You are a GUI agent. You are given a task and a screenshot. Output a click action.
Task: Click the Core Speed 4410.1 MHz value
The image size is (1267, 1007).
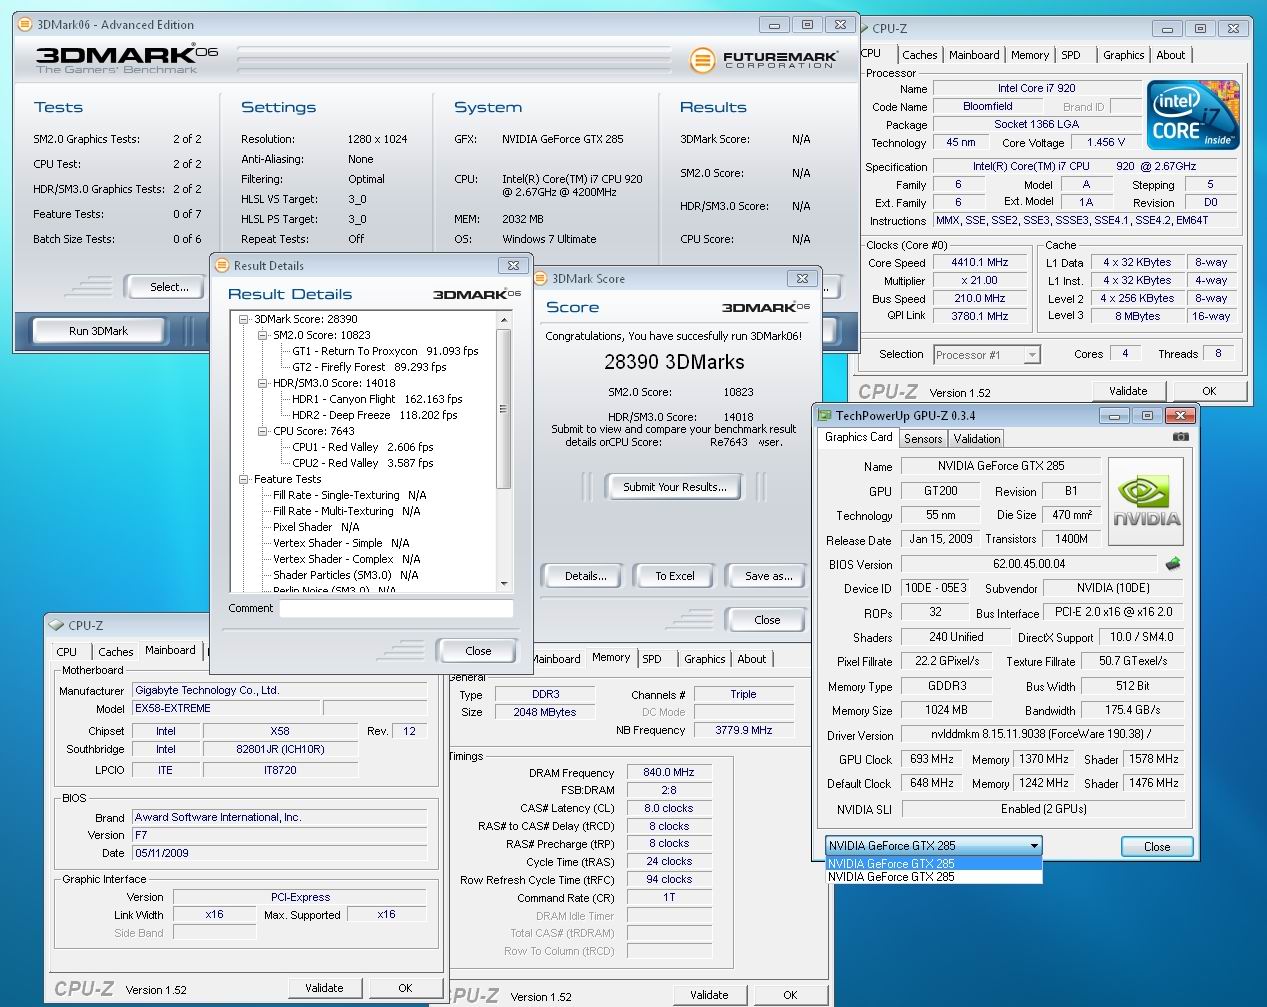click(x=980, y=262)
